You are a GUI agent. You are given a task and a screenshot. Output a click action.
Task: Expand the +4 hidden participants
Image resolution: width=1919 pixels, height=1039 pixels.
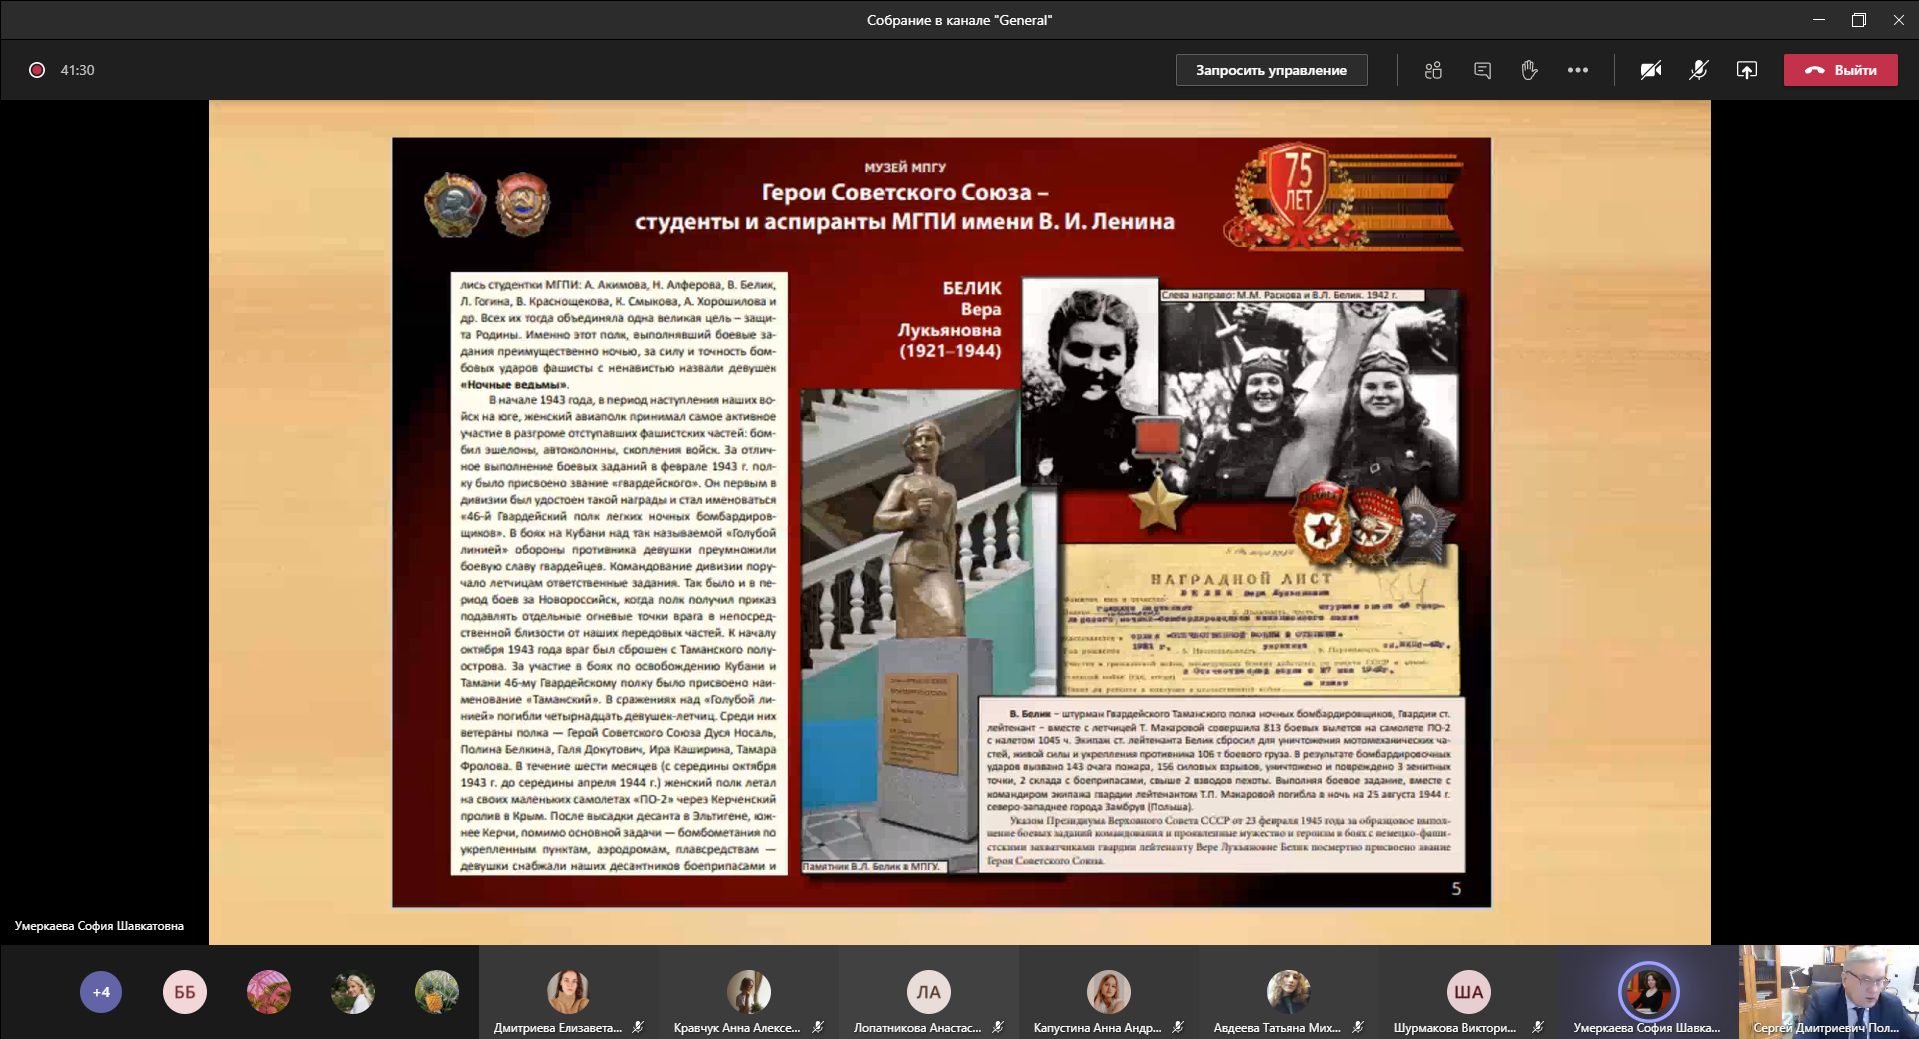pyautogui.click(x=101, y=992)
